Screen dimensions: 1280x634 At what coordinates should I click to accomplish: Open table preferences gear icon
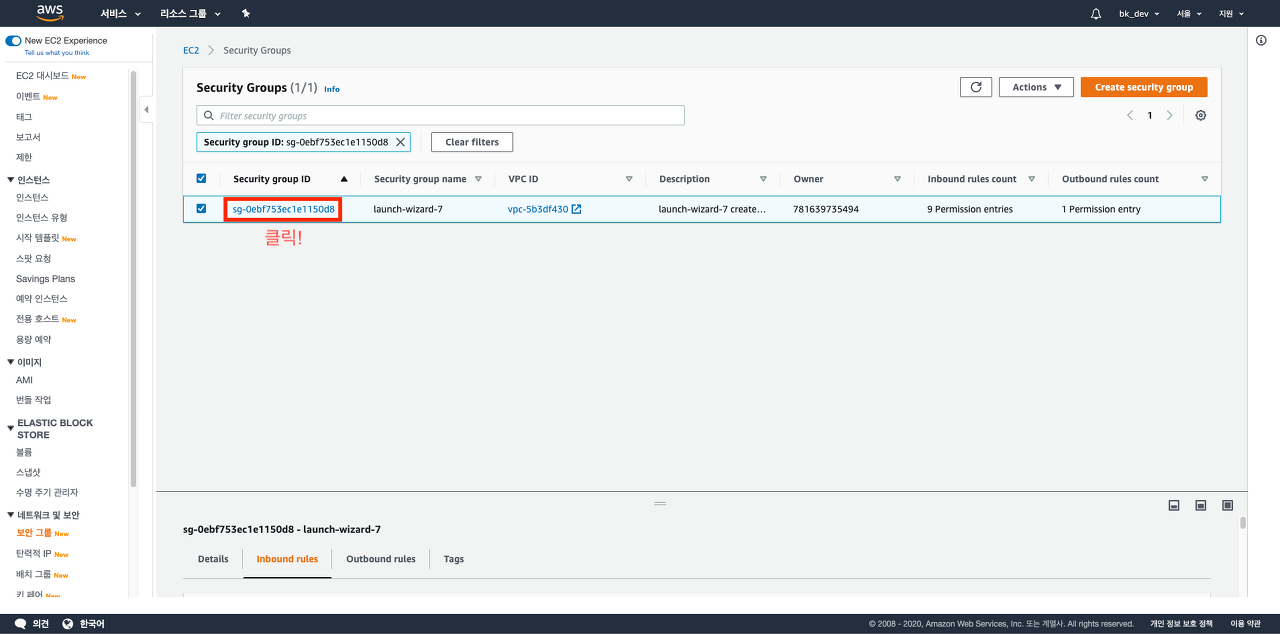point(1201,115)
